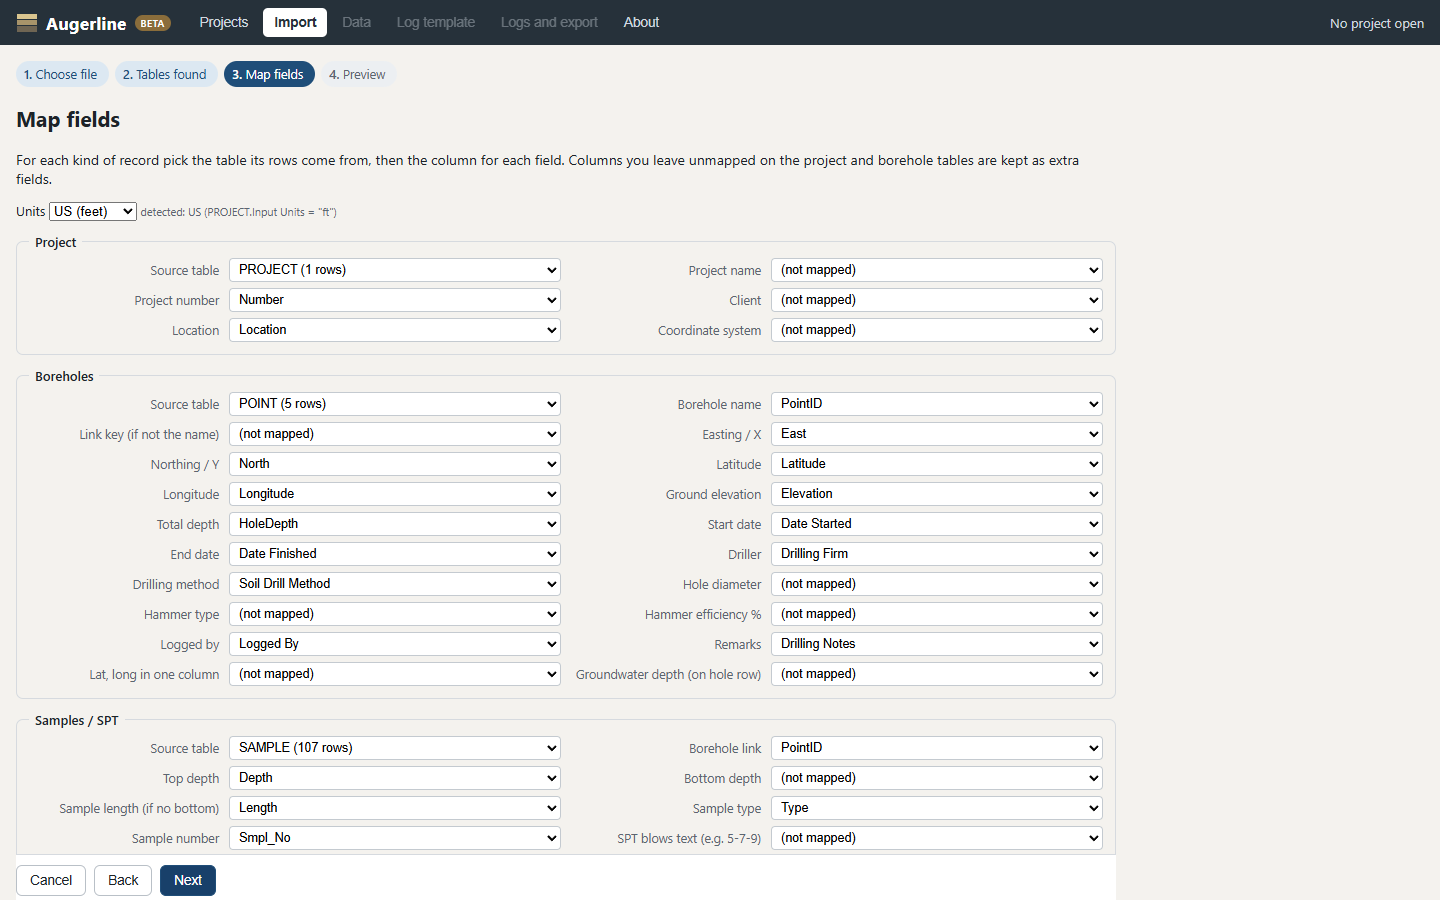Choose a column for Client

tap(937, 300)
